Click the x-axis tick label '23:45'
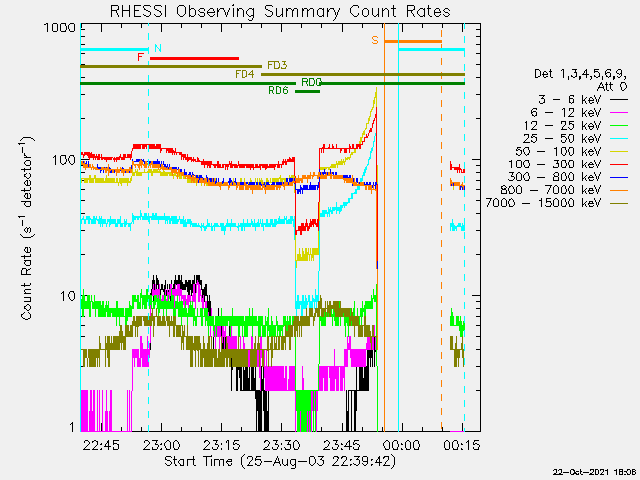The image size is (640, 480). (x=342, y=445)
